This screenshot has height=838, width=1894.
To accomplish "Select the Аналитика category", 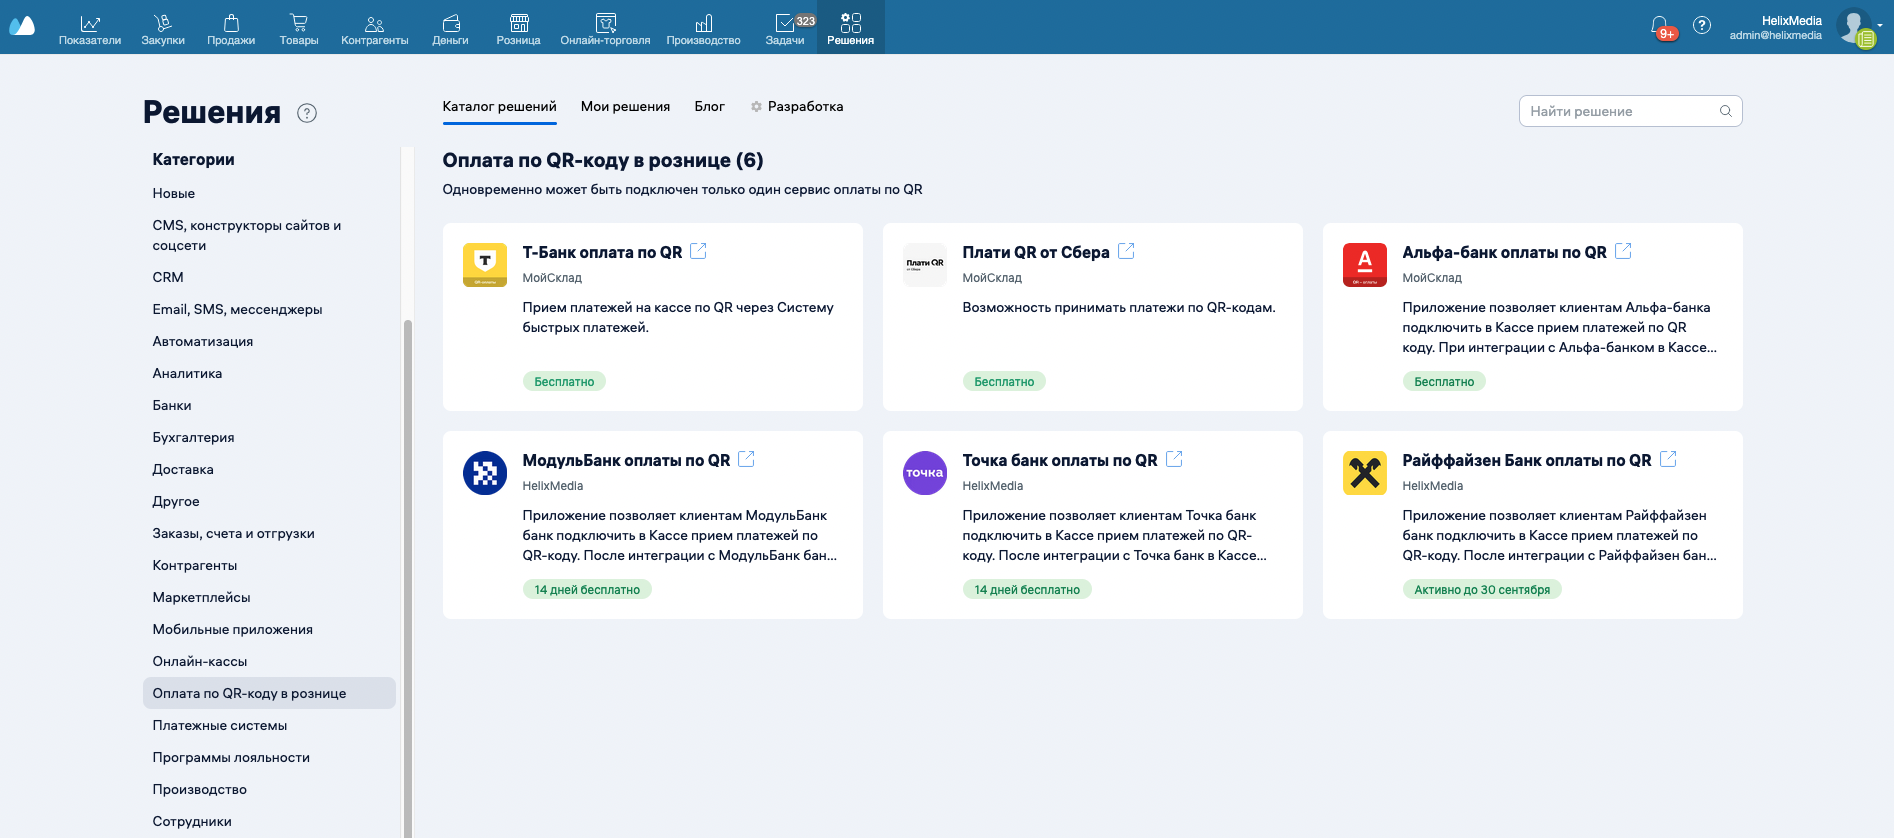I will [x=188, y=373].
